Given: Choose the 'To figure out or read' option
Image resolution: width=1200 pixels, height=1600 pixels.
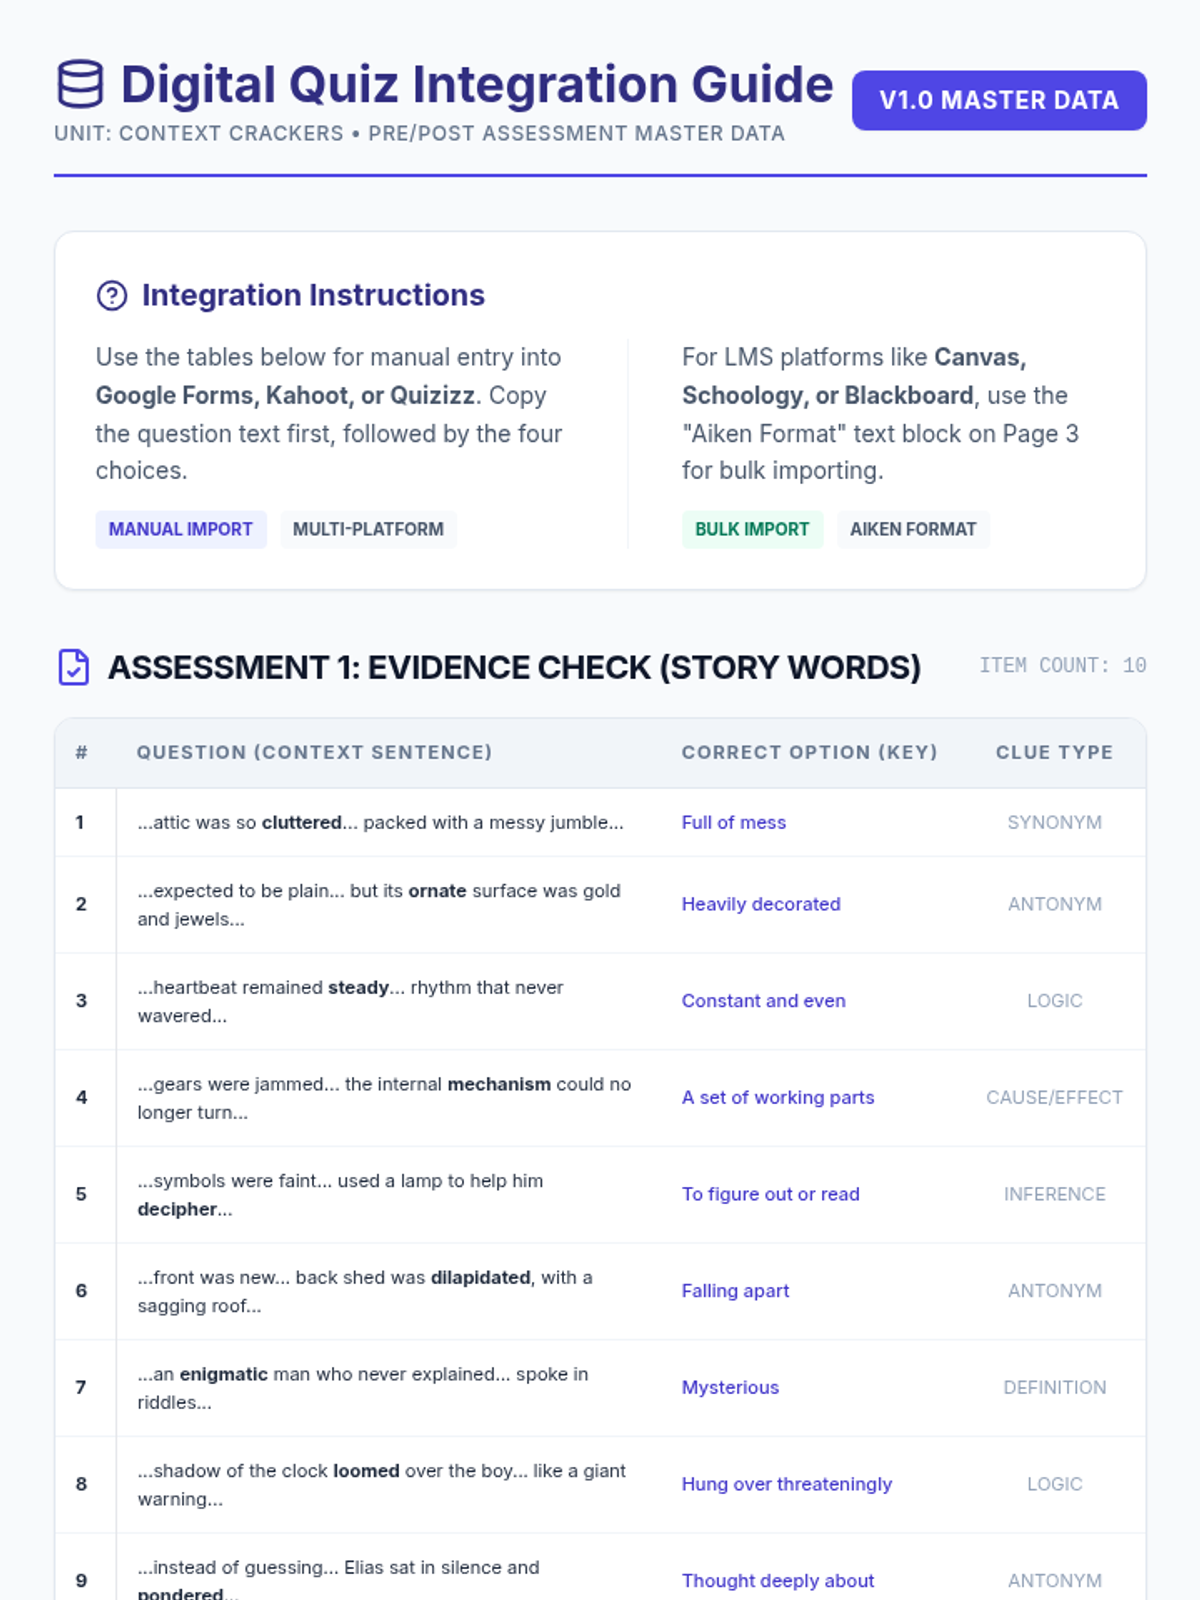Looking at the screenshot, I should 770,1194.
